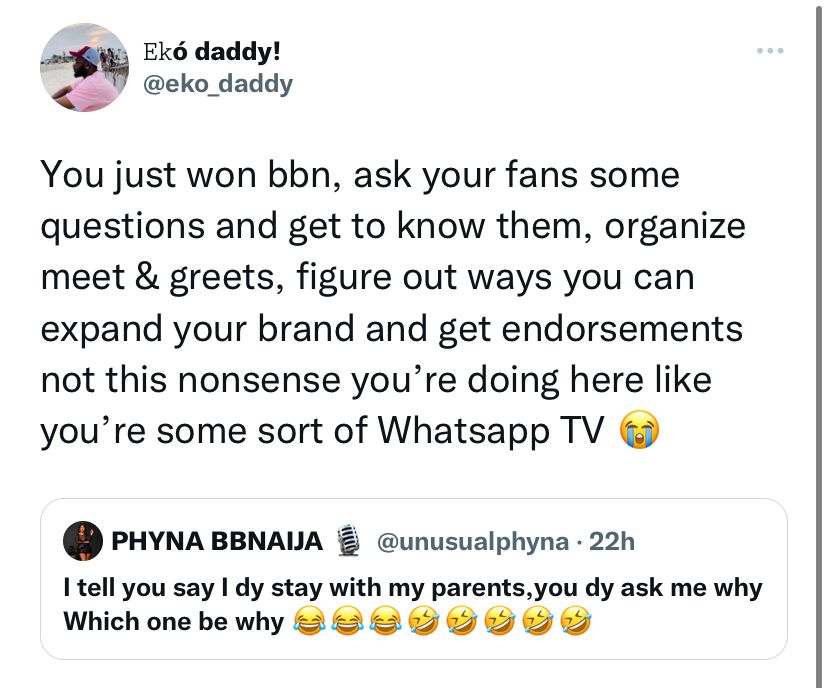Click the 'Whatsapp TV' words in the tweet
828x688 pixels.
coord(491,431)
